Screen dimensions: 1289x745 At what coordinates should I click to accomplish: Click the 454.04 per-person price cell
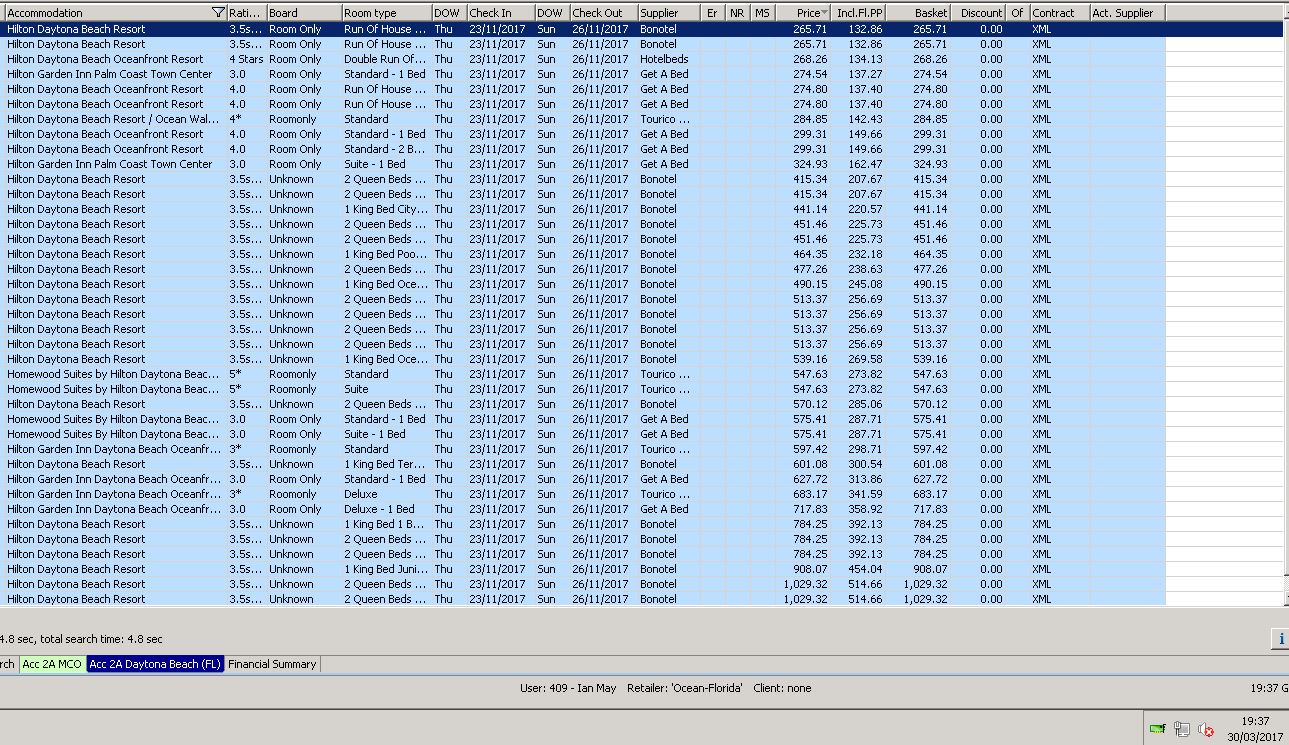(859, 569)
